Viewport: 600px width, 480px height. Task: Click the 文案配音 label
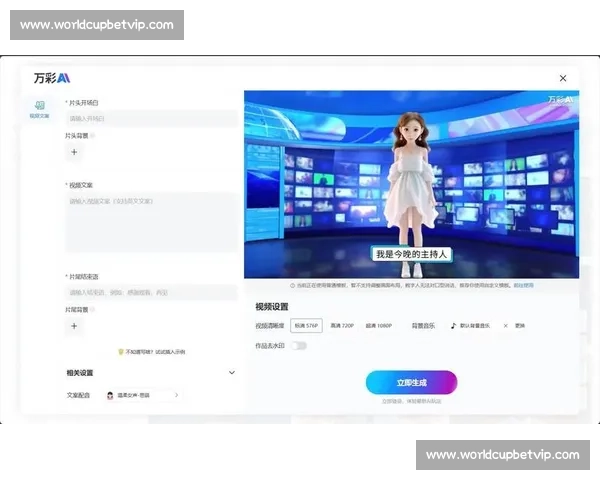click(78, 395)
